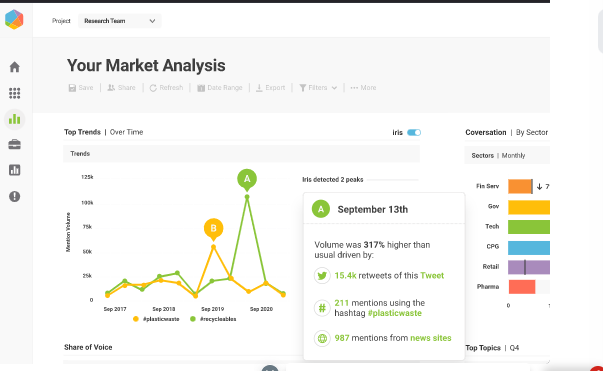Open the reports chart icon in sidebar
Screen dimensions: 603x371
coord(15,170)
